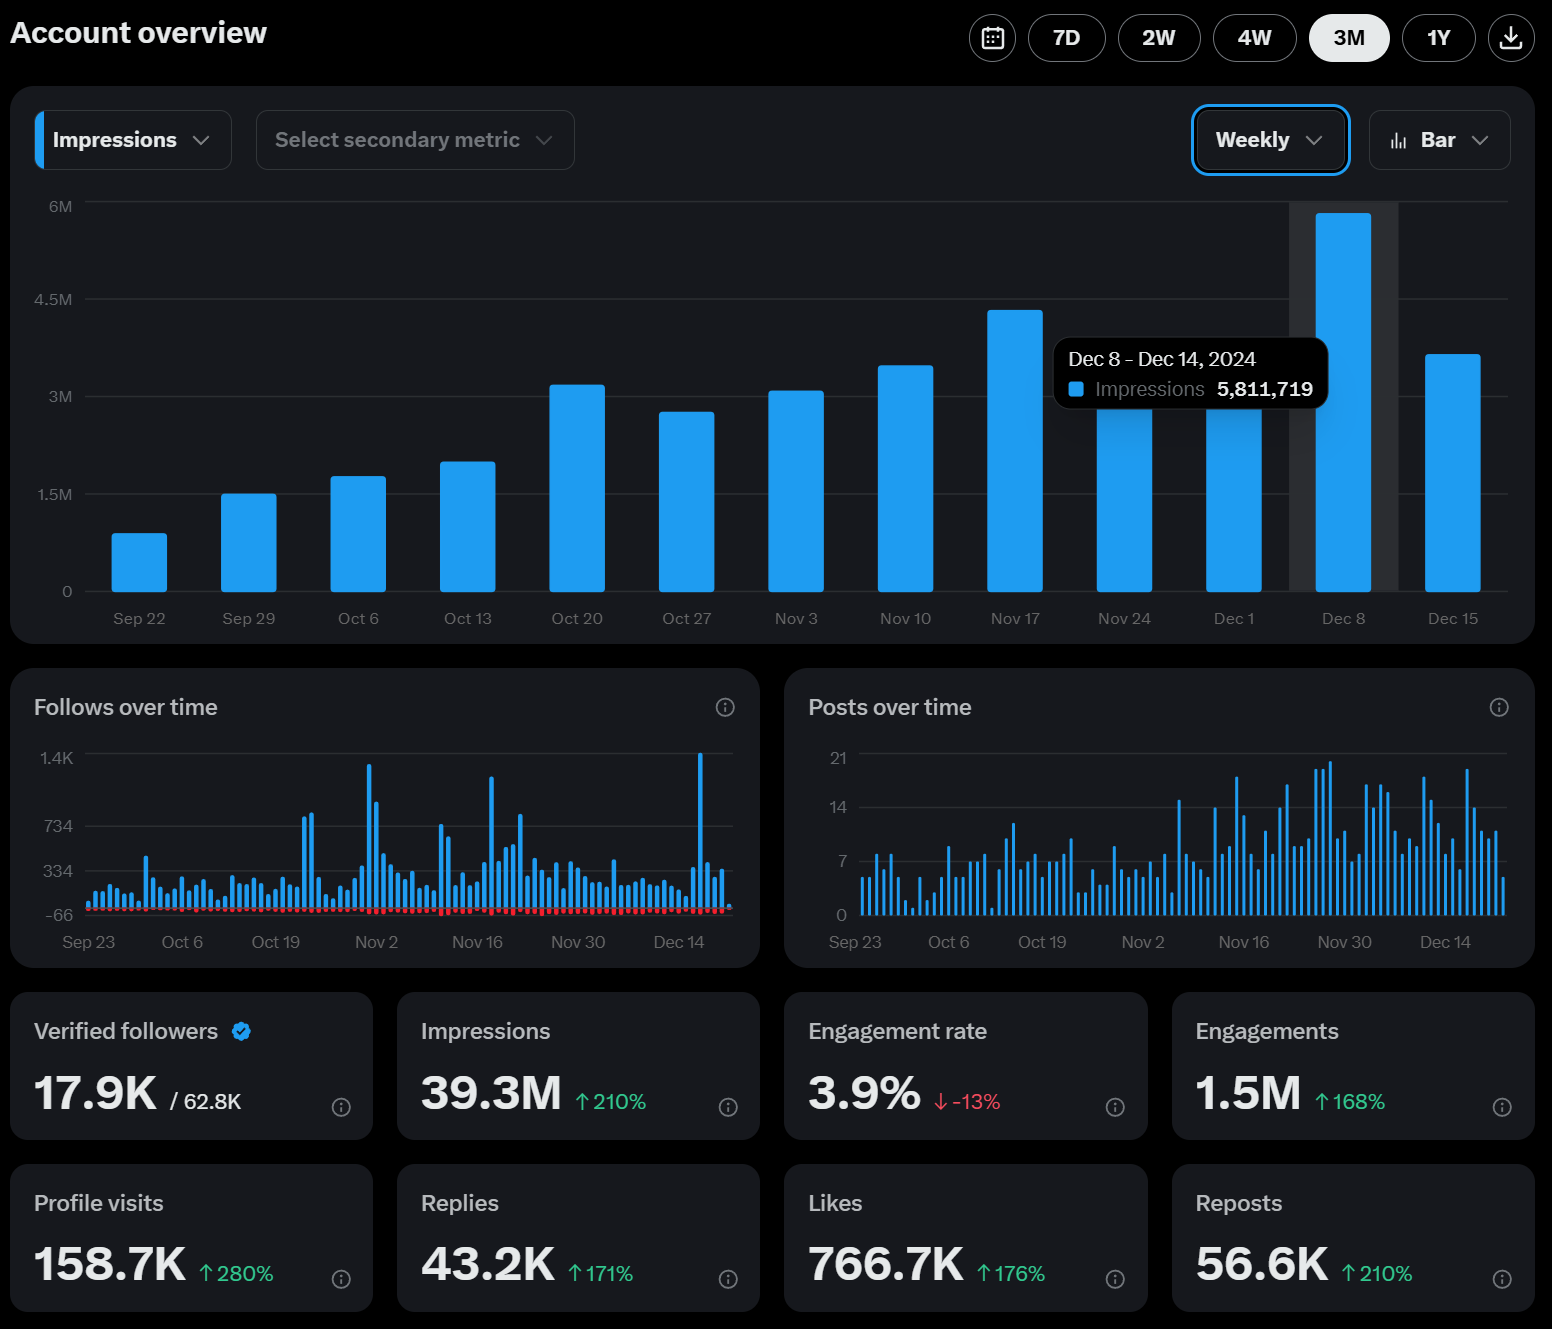Image resolution: width=1552 pixels, height=1329 pixels.
Task: Choose the 3M range tab
Action: click(1348, 38)
